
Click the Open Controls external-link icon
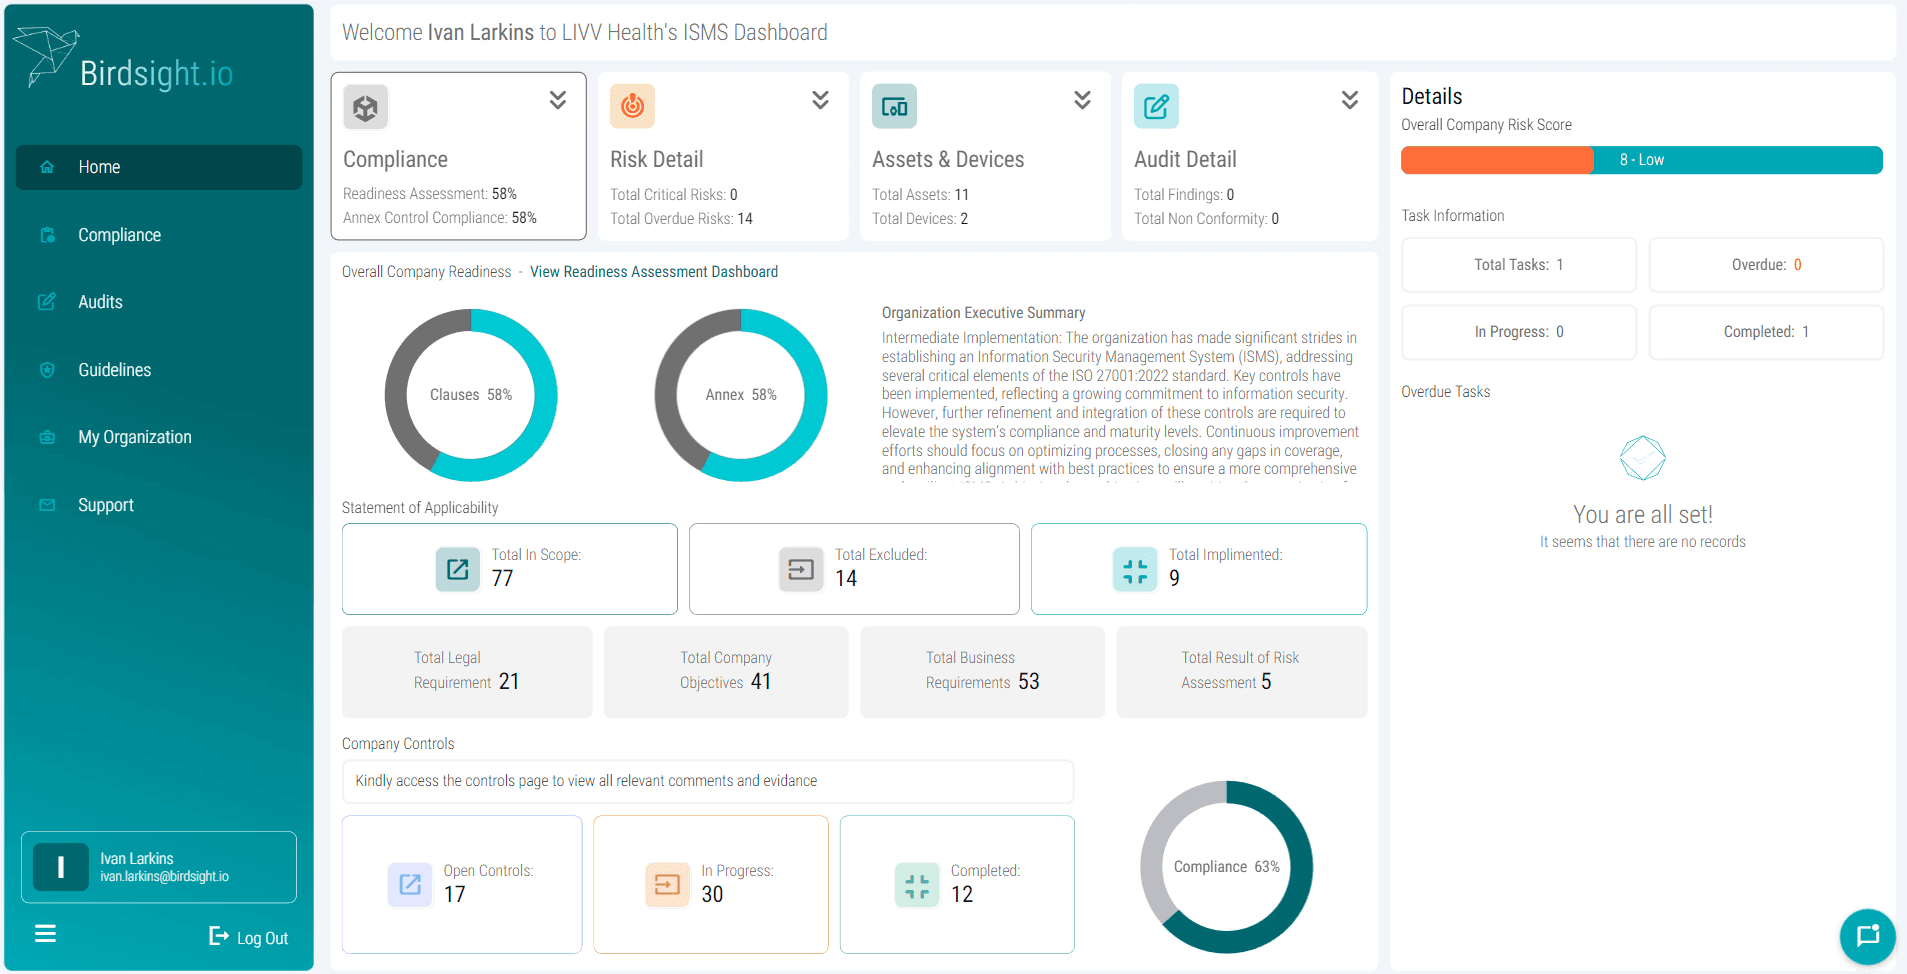coord(410,885)
